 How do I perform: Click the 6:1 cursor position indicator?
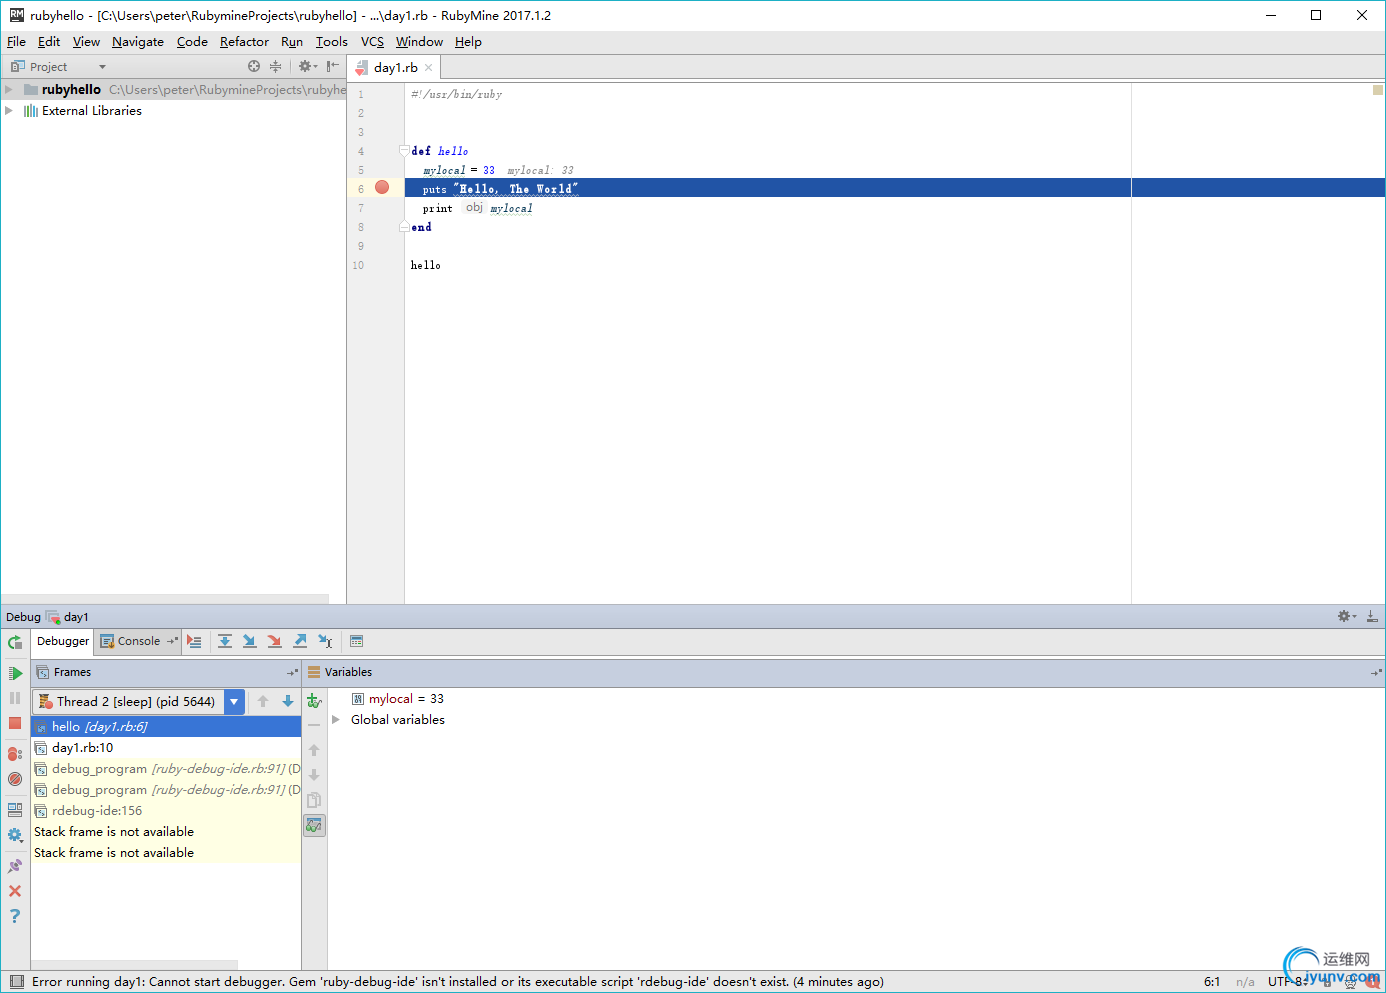(1212, 982)
